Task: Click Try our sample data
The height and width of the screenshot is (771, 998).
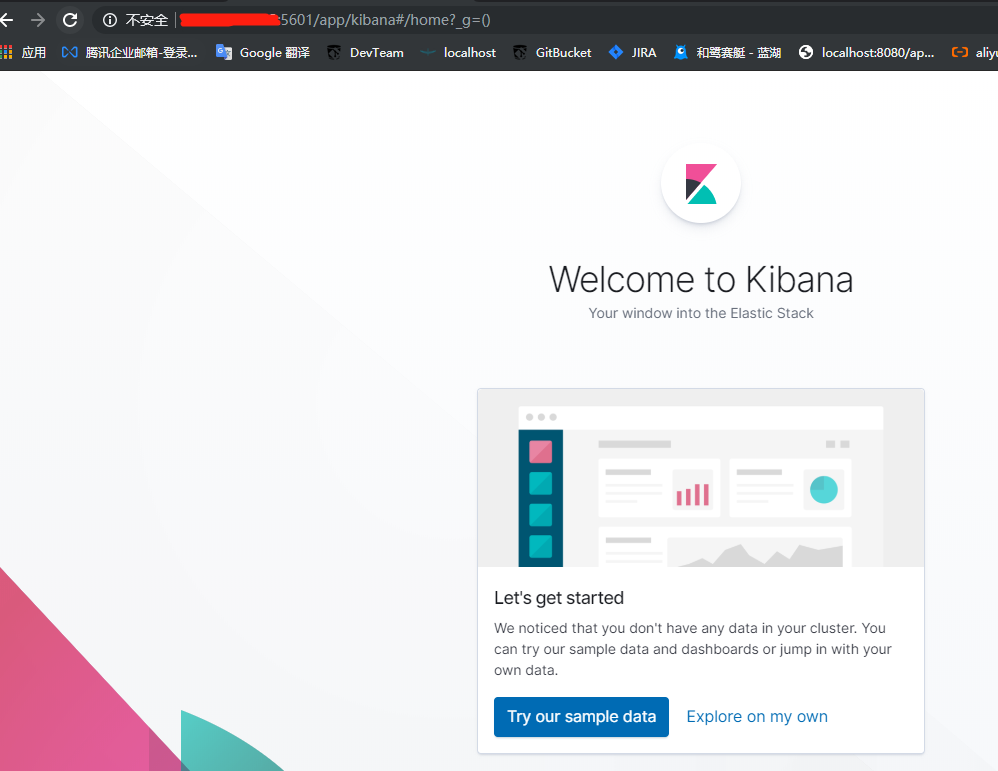Action: [581, 717]
